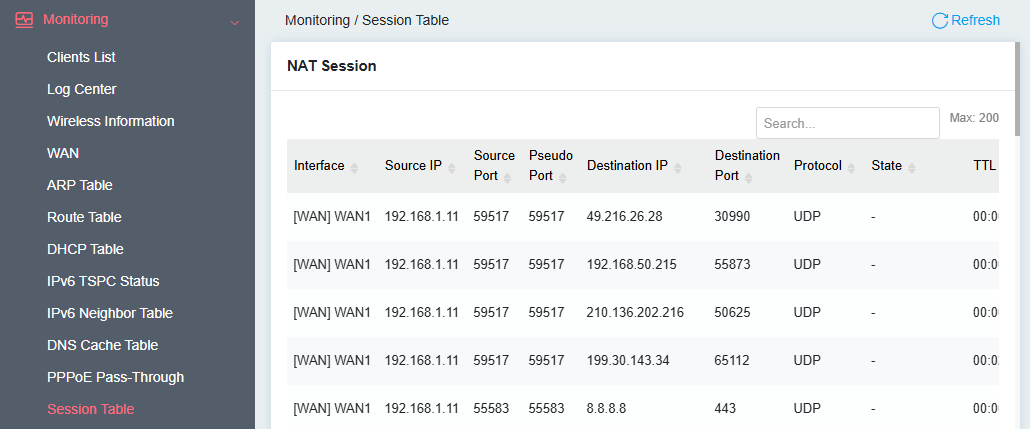Go to Wireless Information
1030x429 pixels.
(110, 121)
